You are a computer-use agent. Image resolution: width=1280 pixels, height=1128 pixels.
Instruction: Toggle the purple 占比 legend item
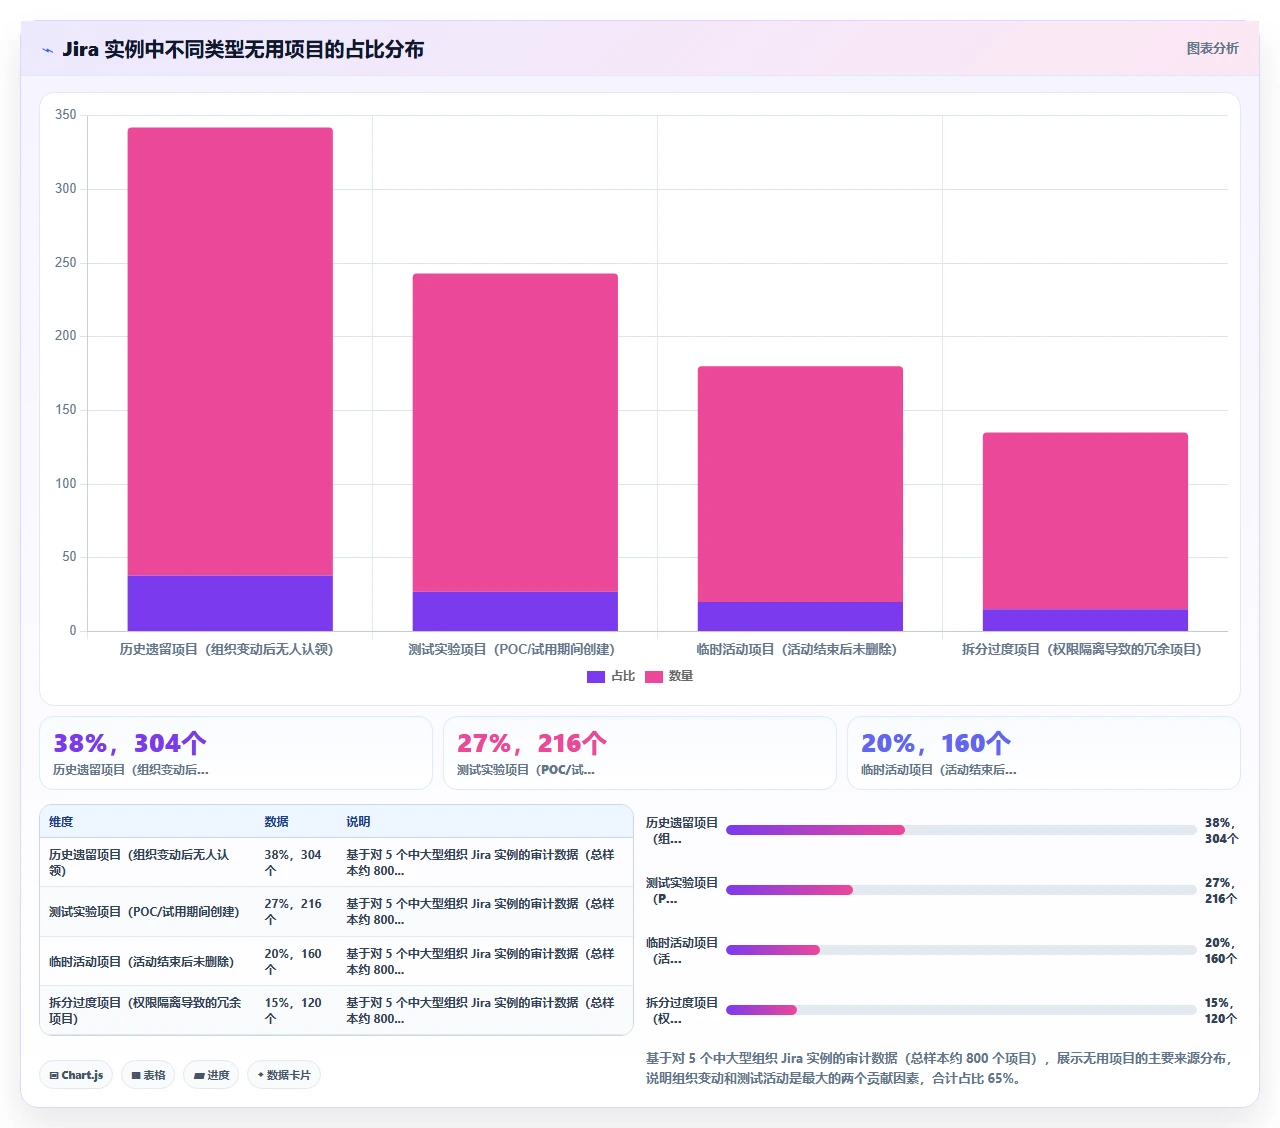point(610,677)
